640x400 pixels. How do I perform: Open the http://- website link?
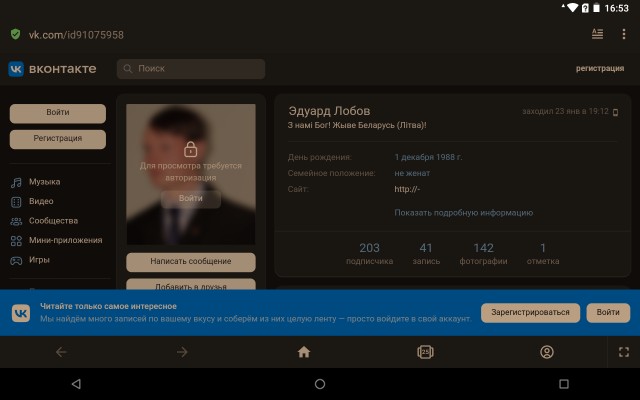[407, 189]
